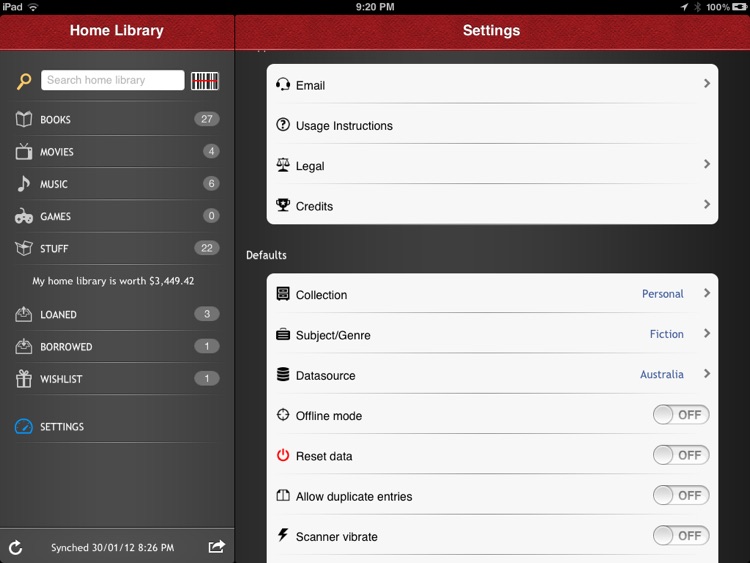Click the Subject/Genre briefcase icon
The height and width of the screenshot is (563, 750).
coord(283,334)
